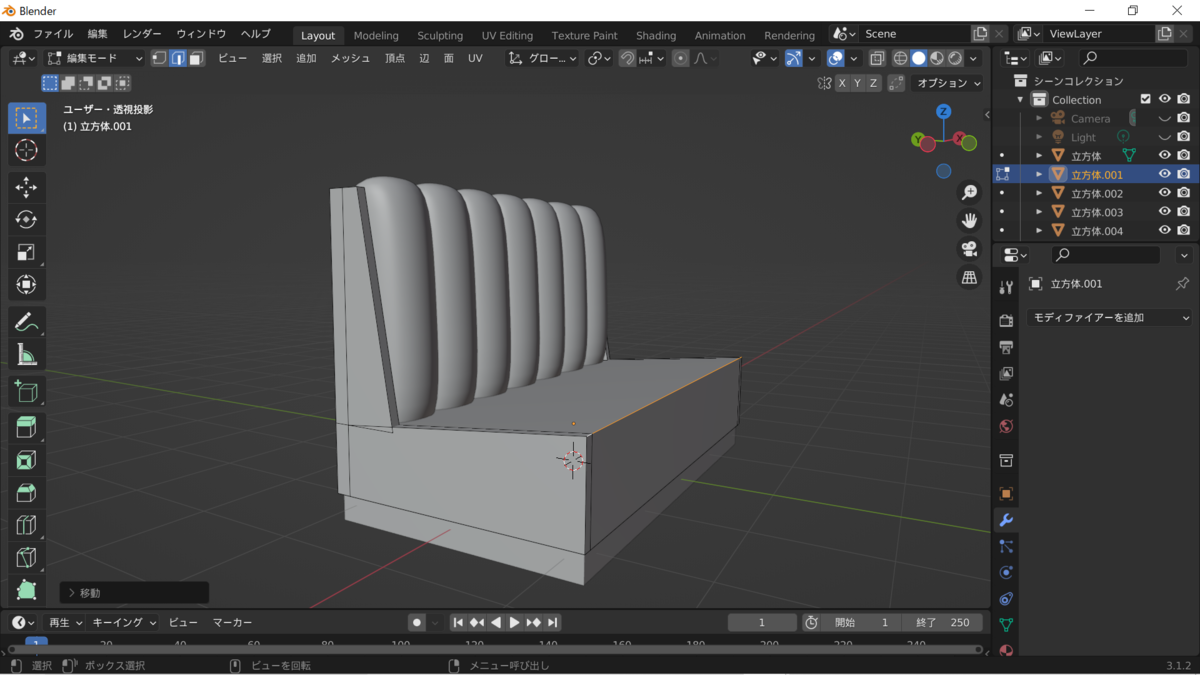This screenshot has height=675, width=1200.
Task: Select the Knife tool
Action: pos(26,559)
